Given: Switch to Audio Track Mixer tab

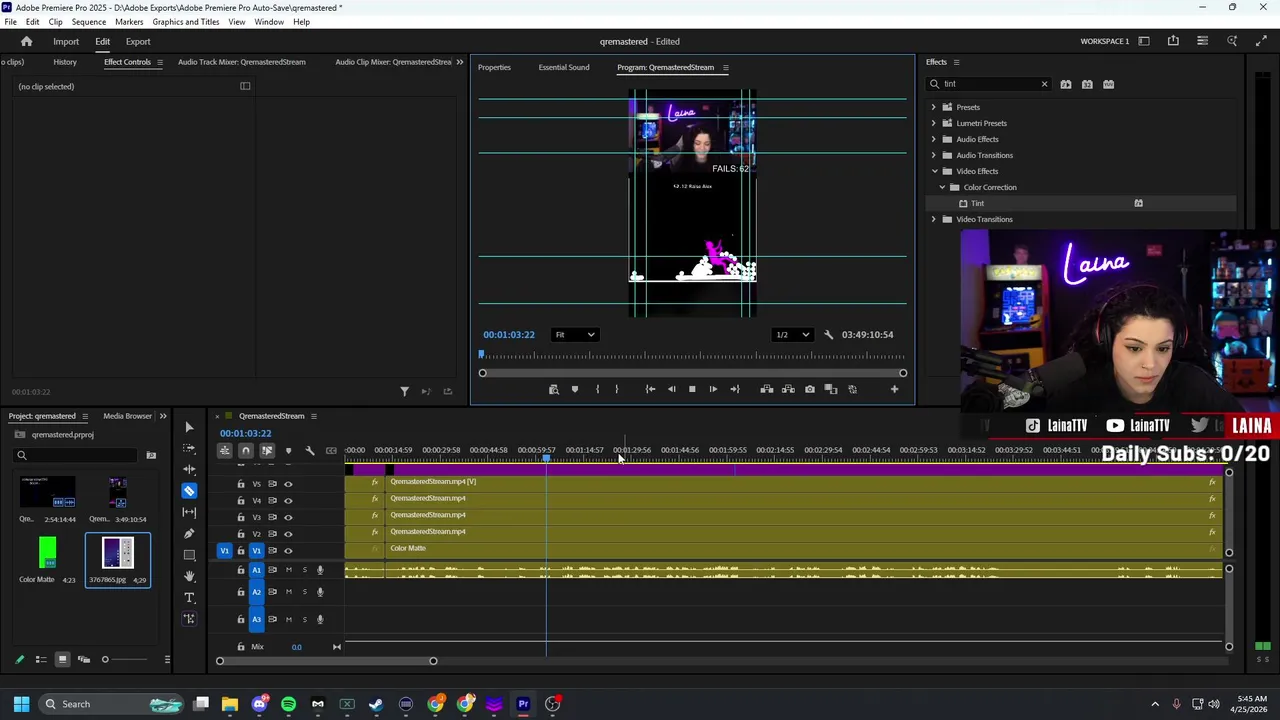Looking at the screenshot, I should (x=241, y=62).
